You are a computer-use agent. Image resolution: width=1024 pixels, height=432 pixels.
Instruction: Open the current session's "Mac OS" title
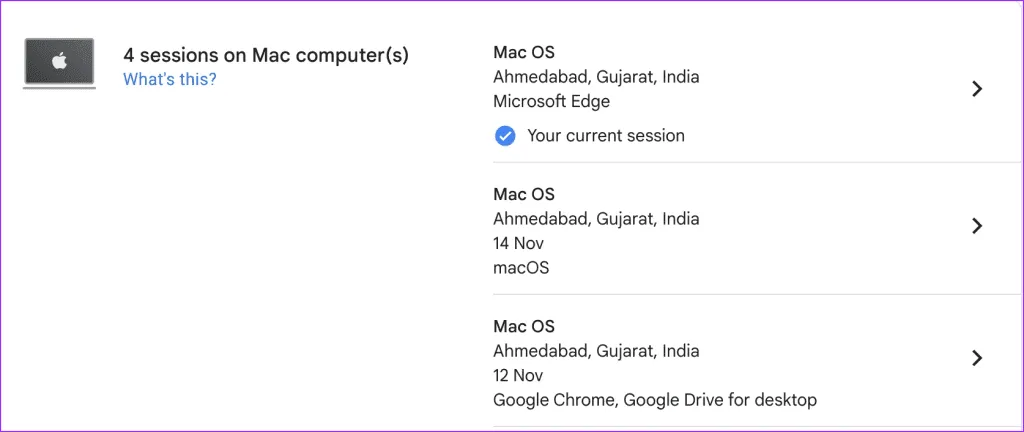tap(524, 52)
